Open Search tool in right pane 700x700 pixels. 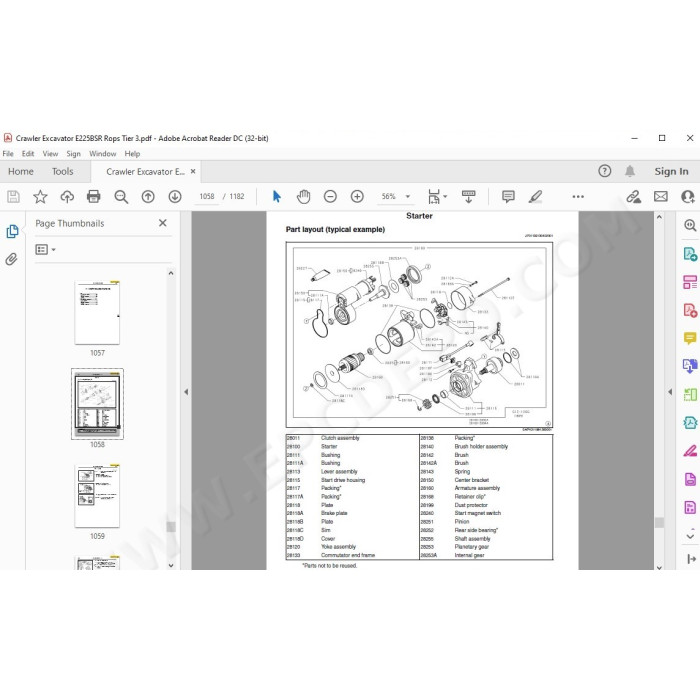tap(690, 225)
